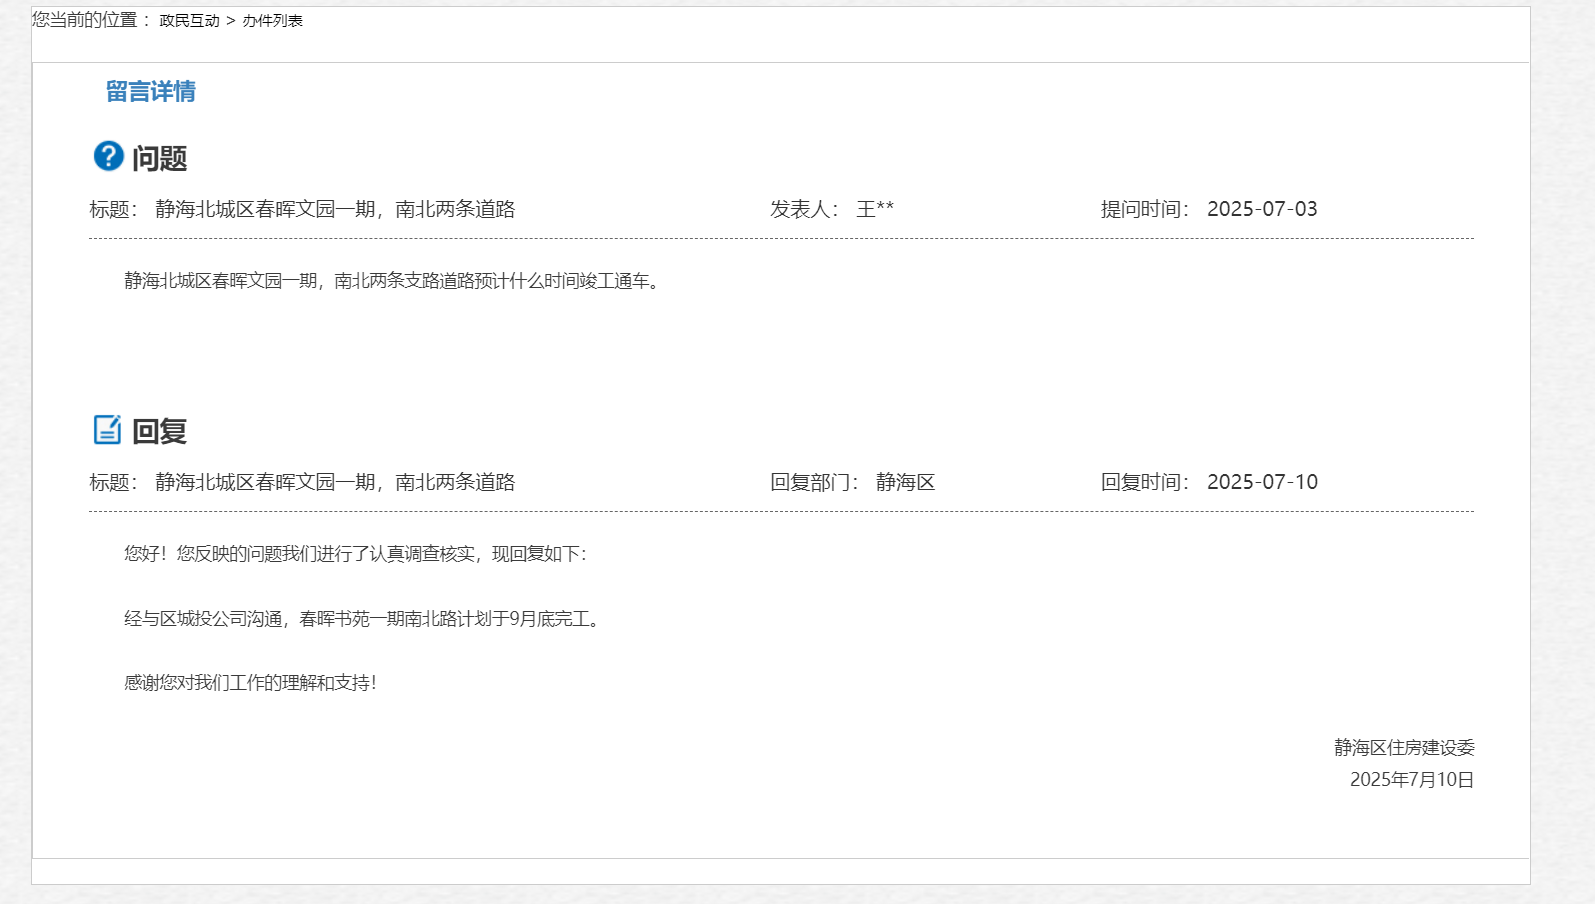Viewport: 1595px width, 904px height.
Task: Click the reply title text under 回复
Action: coord(335,482)
